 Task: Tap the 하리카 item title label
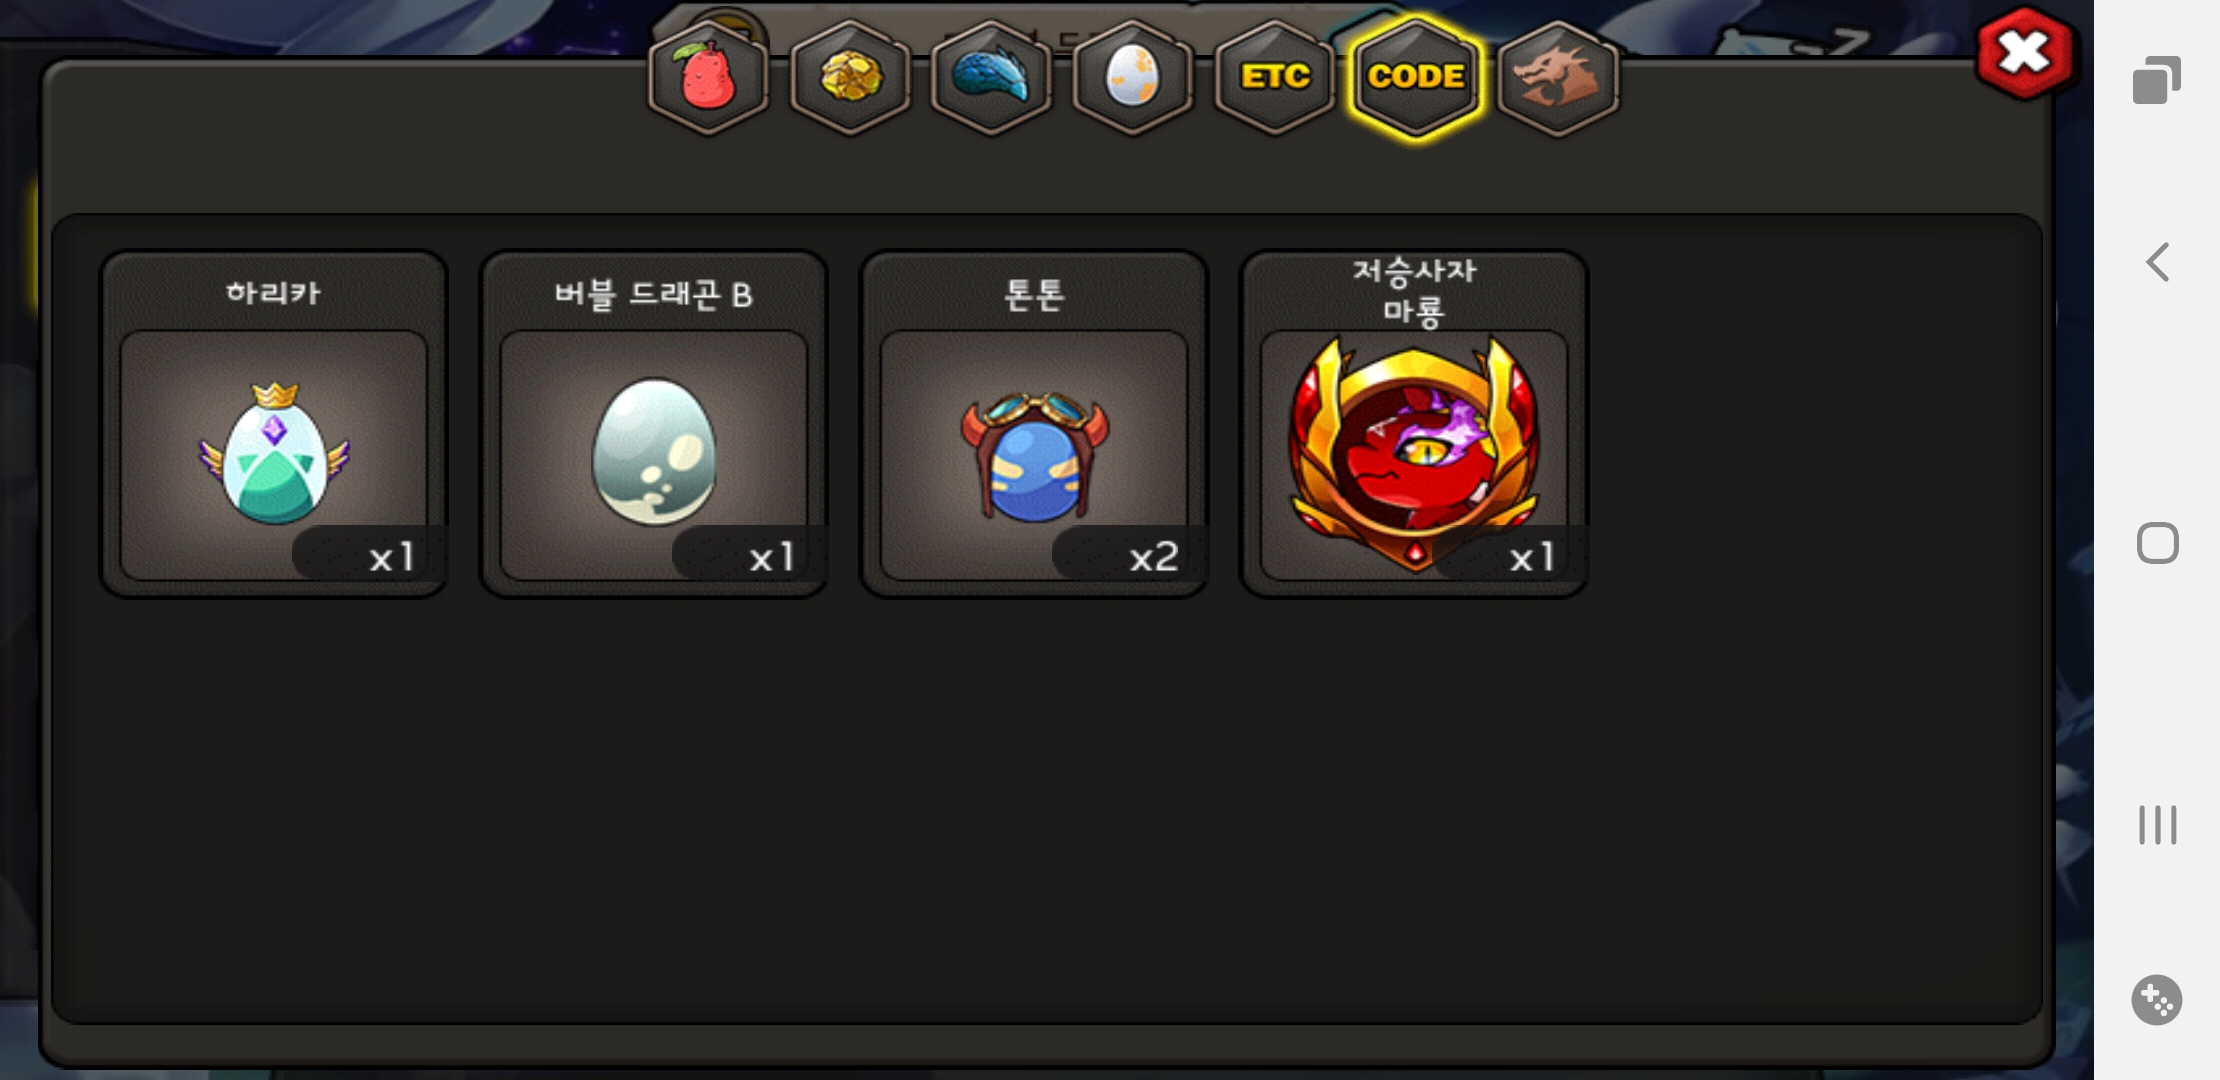point(273,293)
